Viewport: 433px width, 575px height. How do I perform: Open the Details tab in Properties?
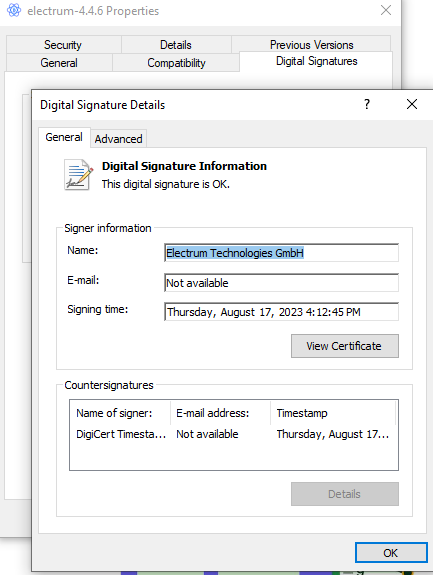coord(176,45)
